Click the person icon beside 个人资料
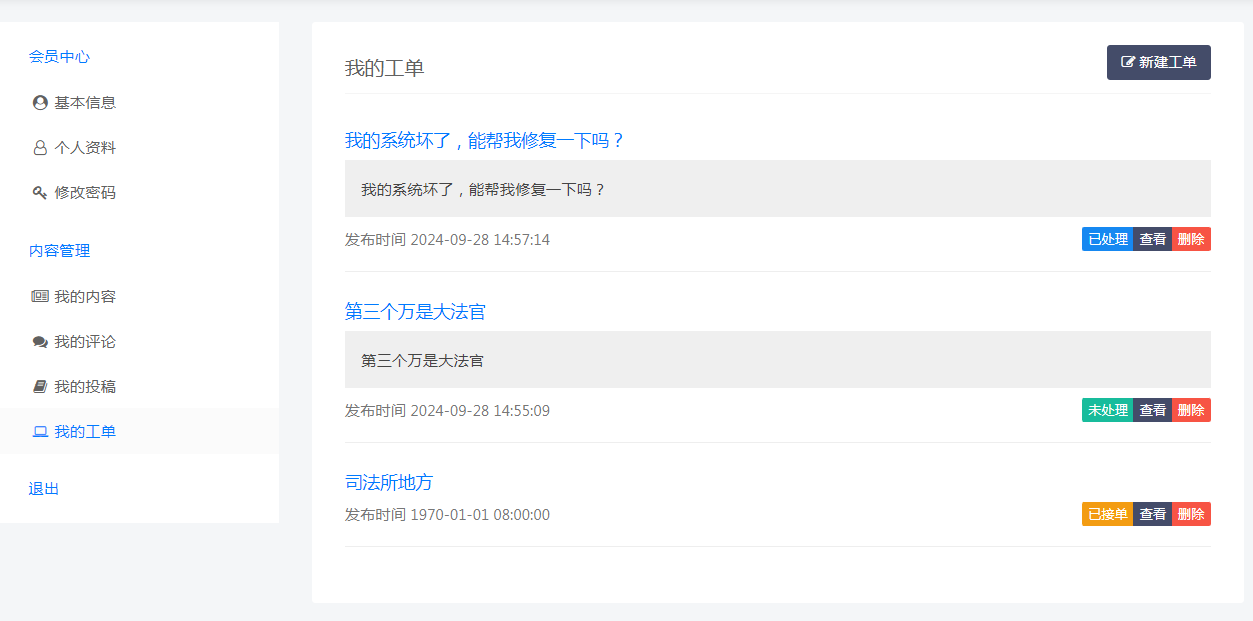 point(40,148)
